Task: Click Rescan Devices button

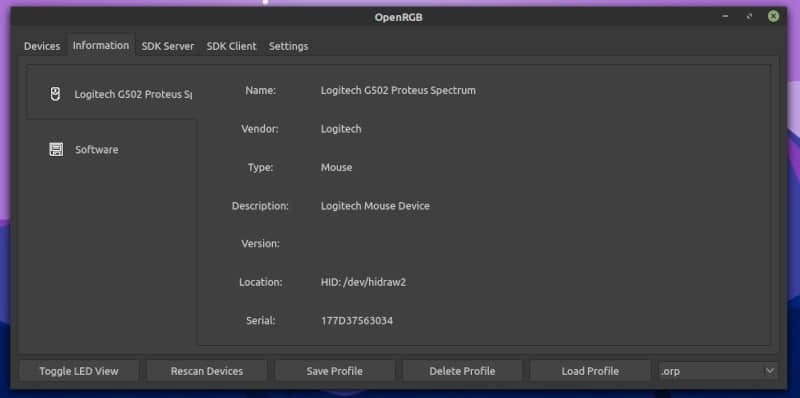Action: click(207, 371)
